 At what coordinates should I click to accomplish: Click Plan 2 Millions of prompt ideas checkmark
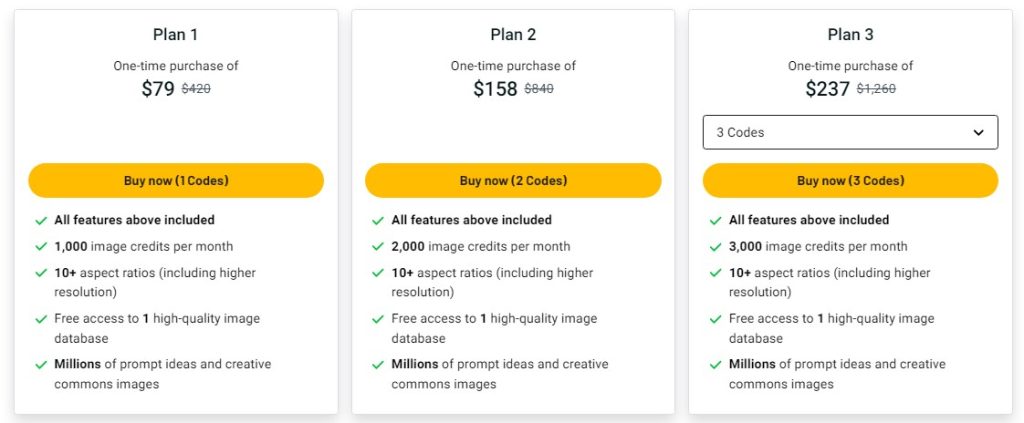pos(378,365)
